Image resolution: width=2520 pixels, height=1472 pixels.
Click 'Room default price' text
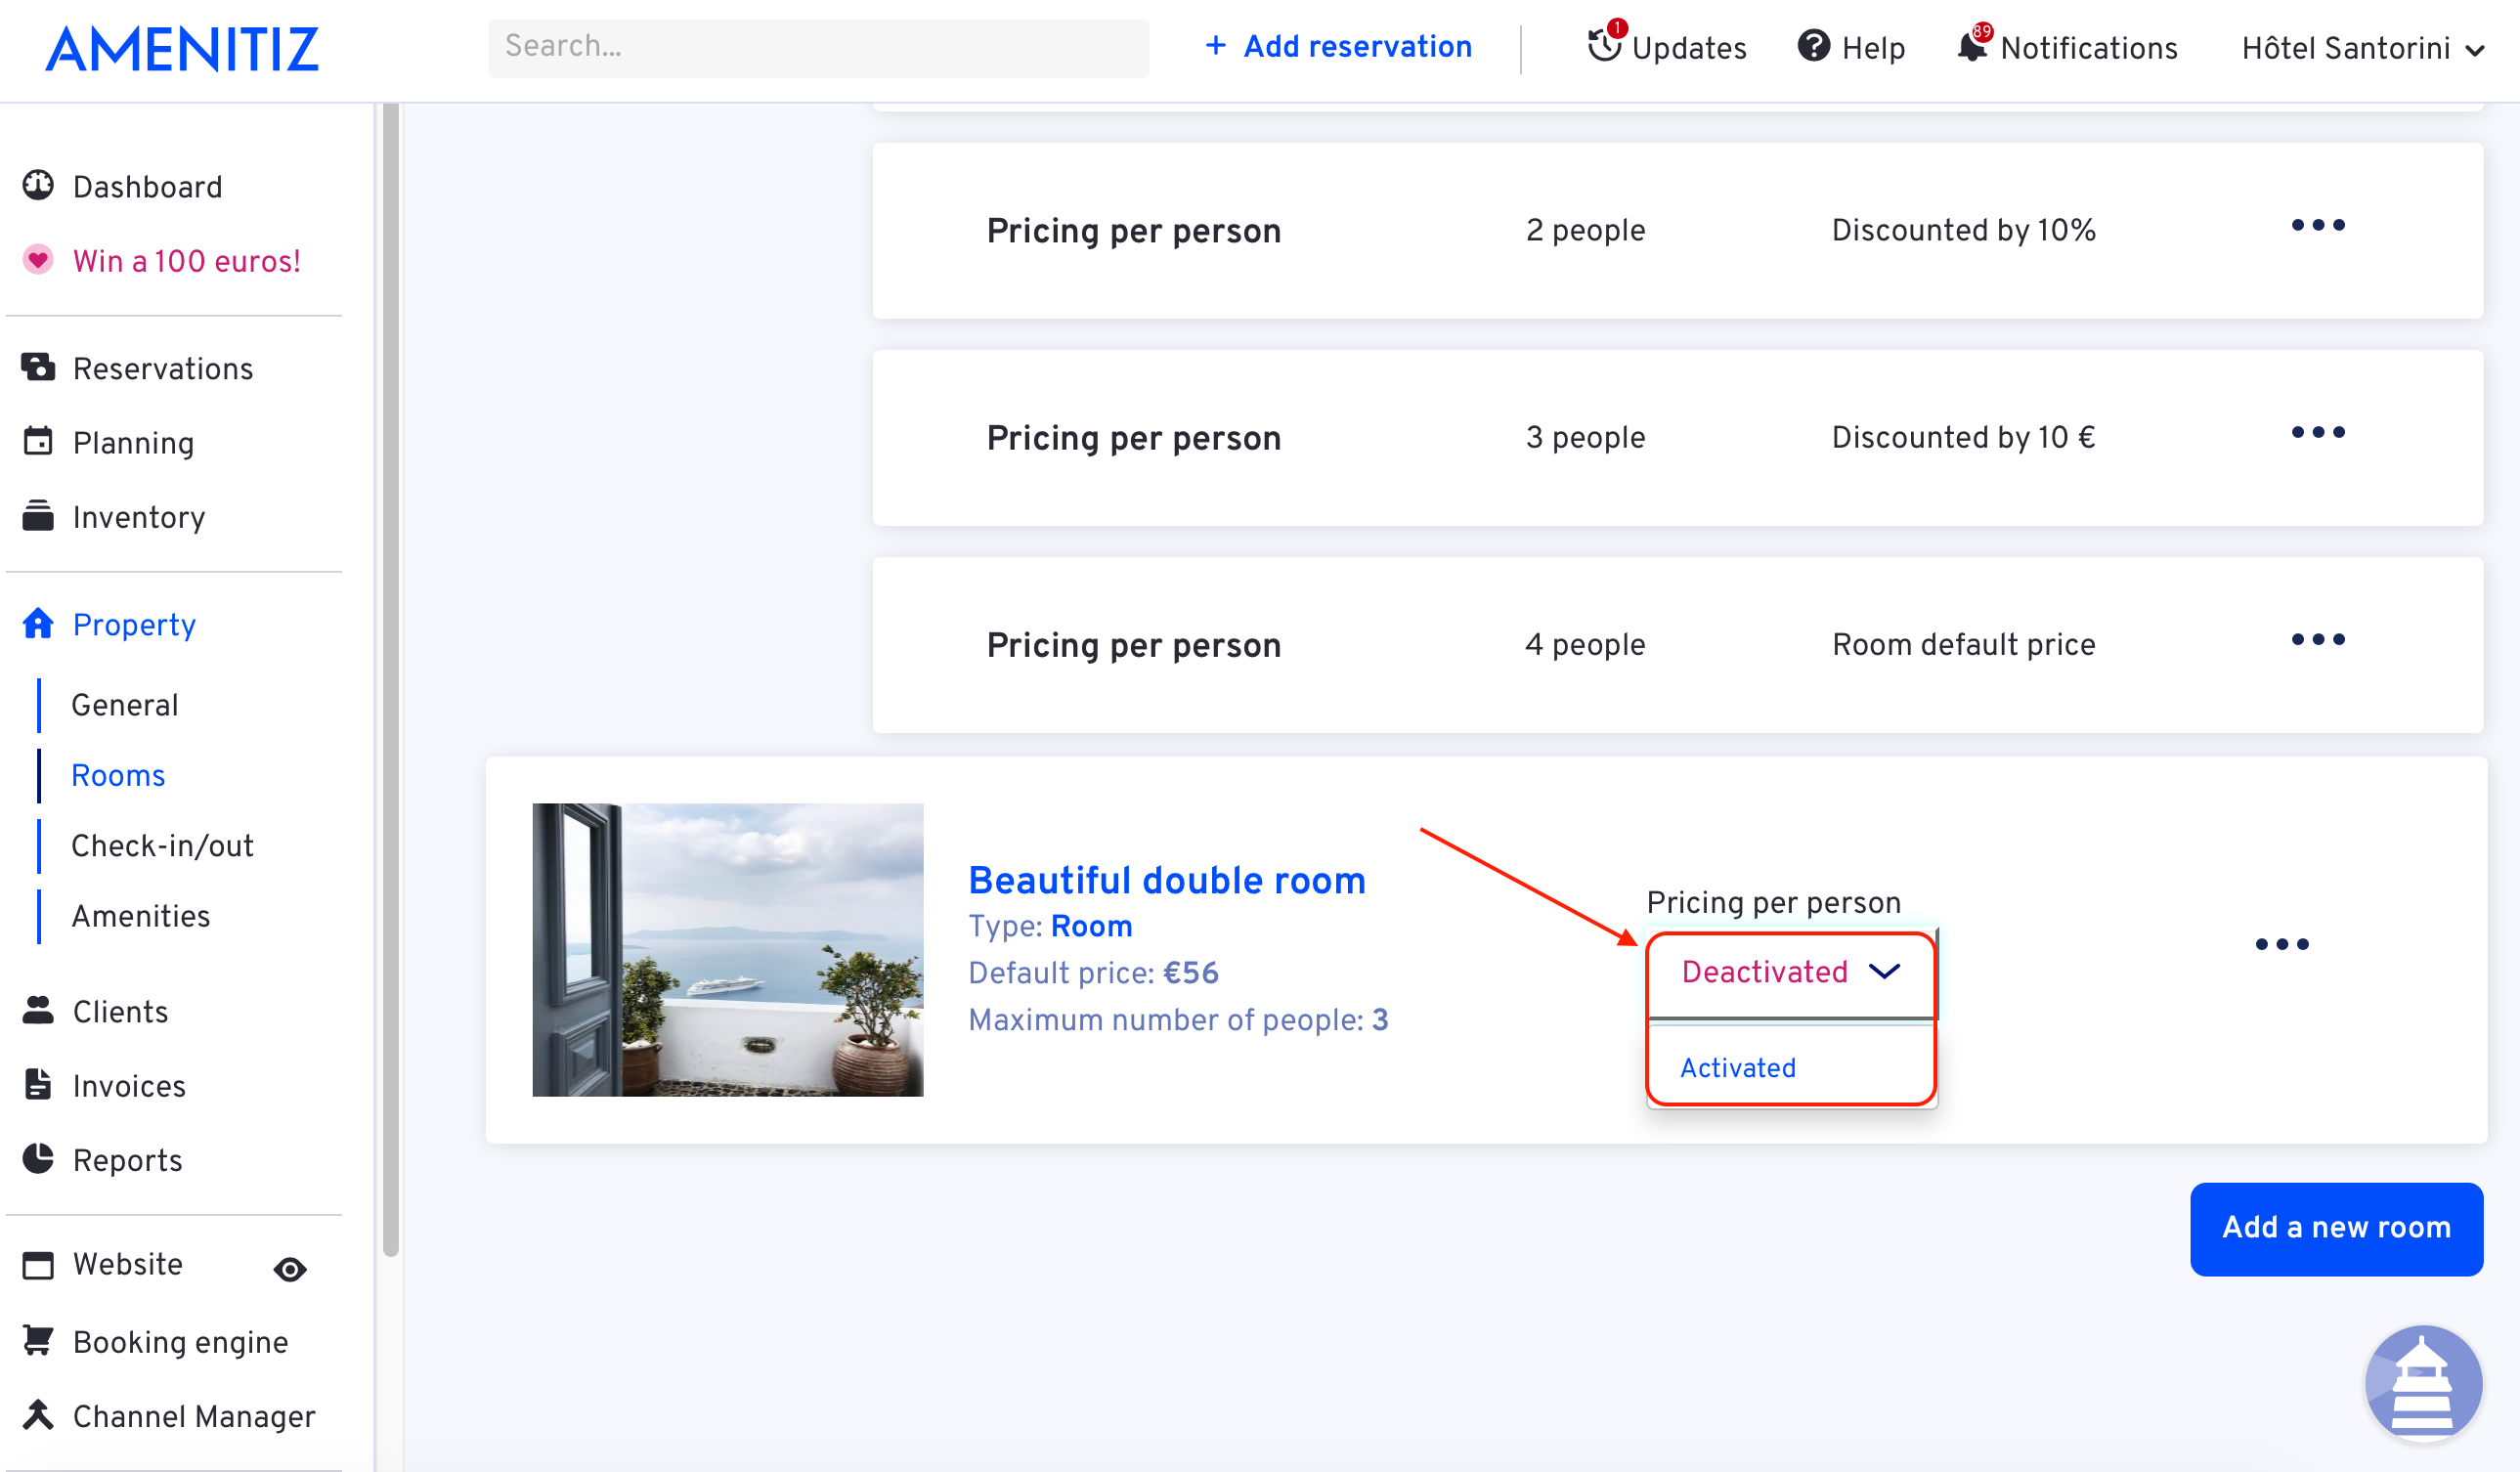click(x=1963, y=644)
